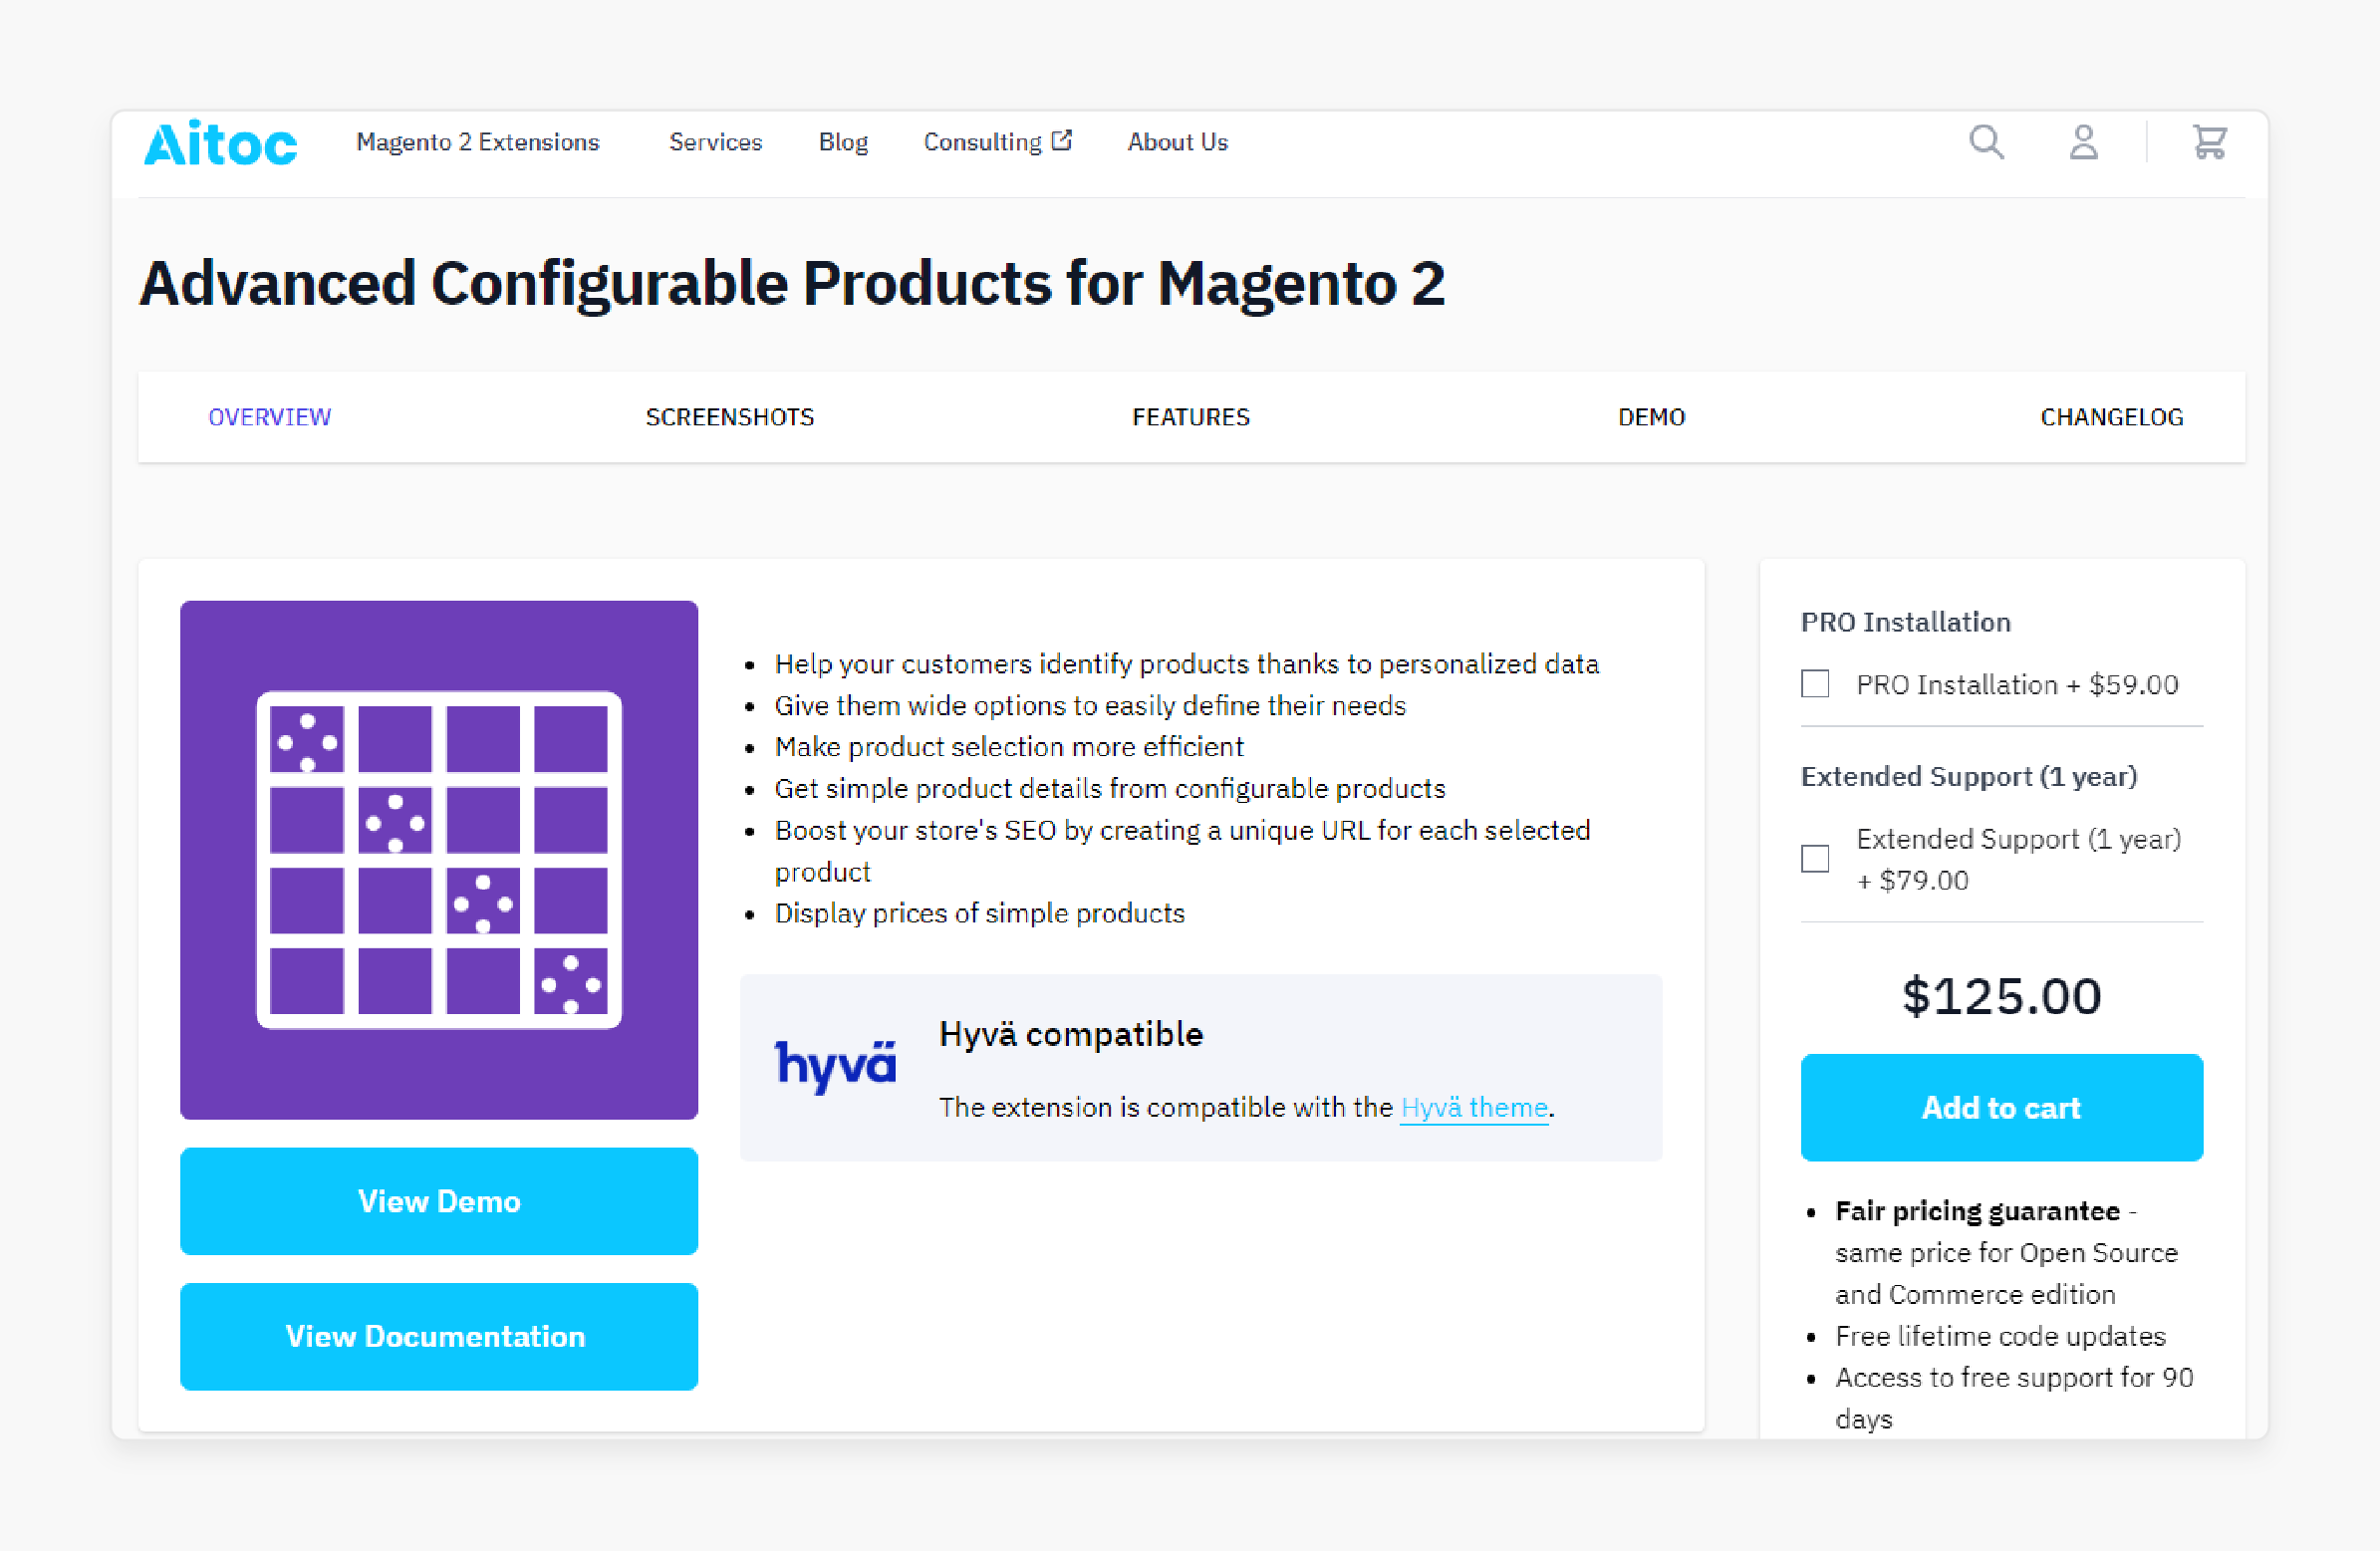Open the About Us menu item

(1178, 142)
